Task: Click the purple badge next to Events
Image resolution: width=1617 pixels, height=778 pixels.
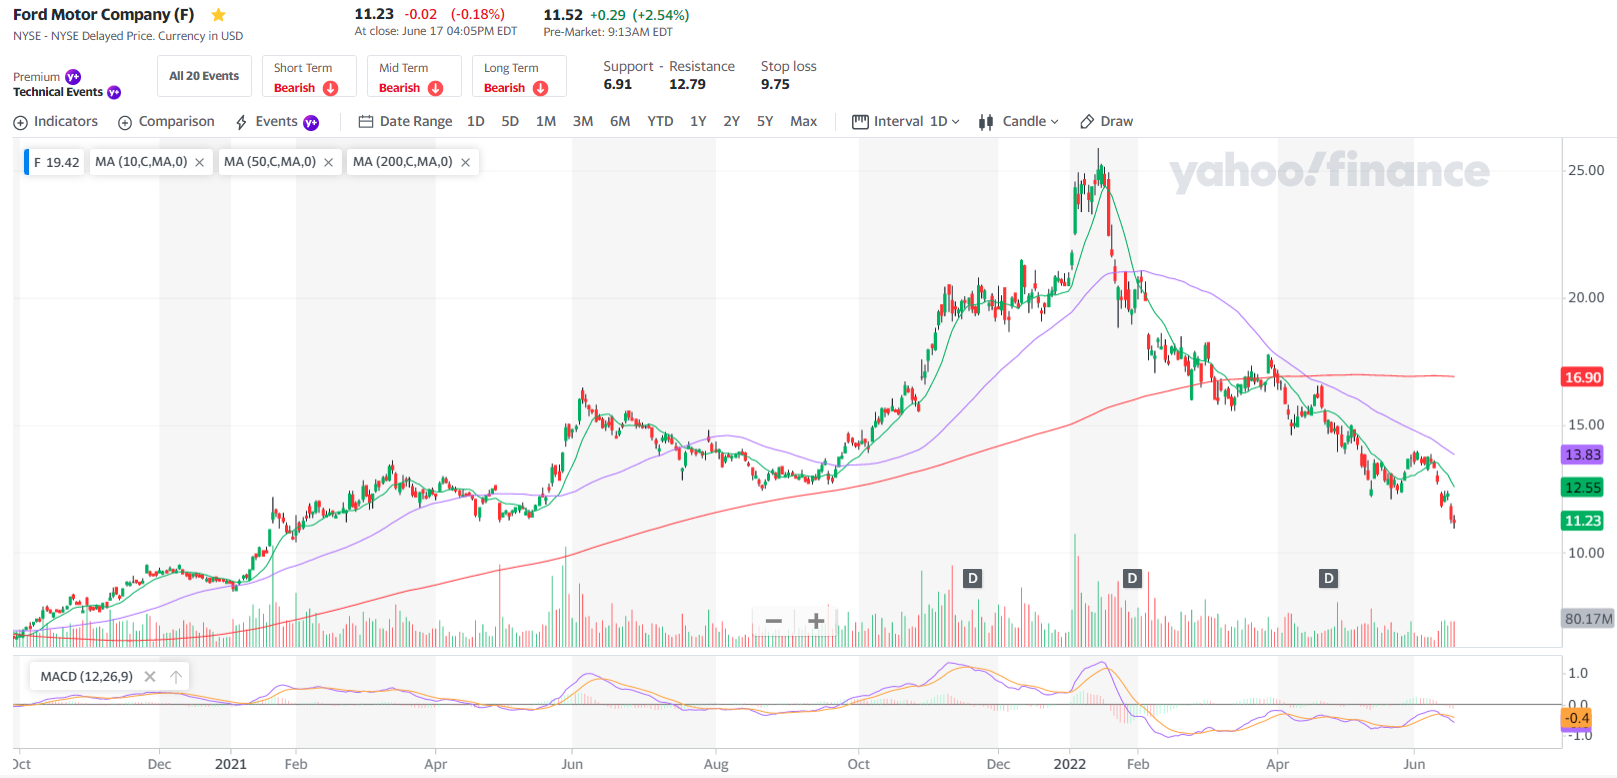Action: tap(311, 122)
